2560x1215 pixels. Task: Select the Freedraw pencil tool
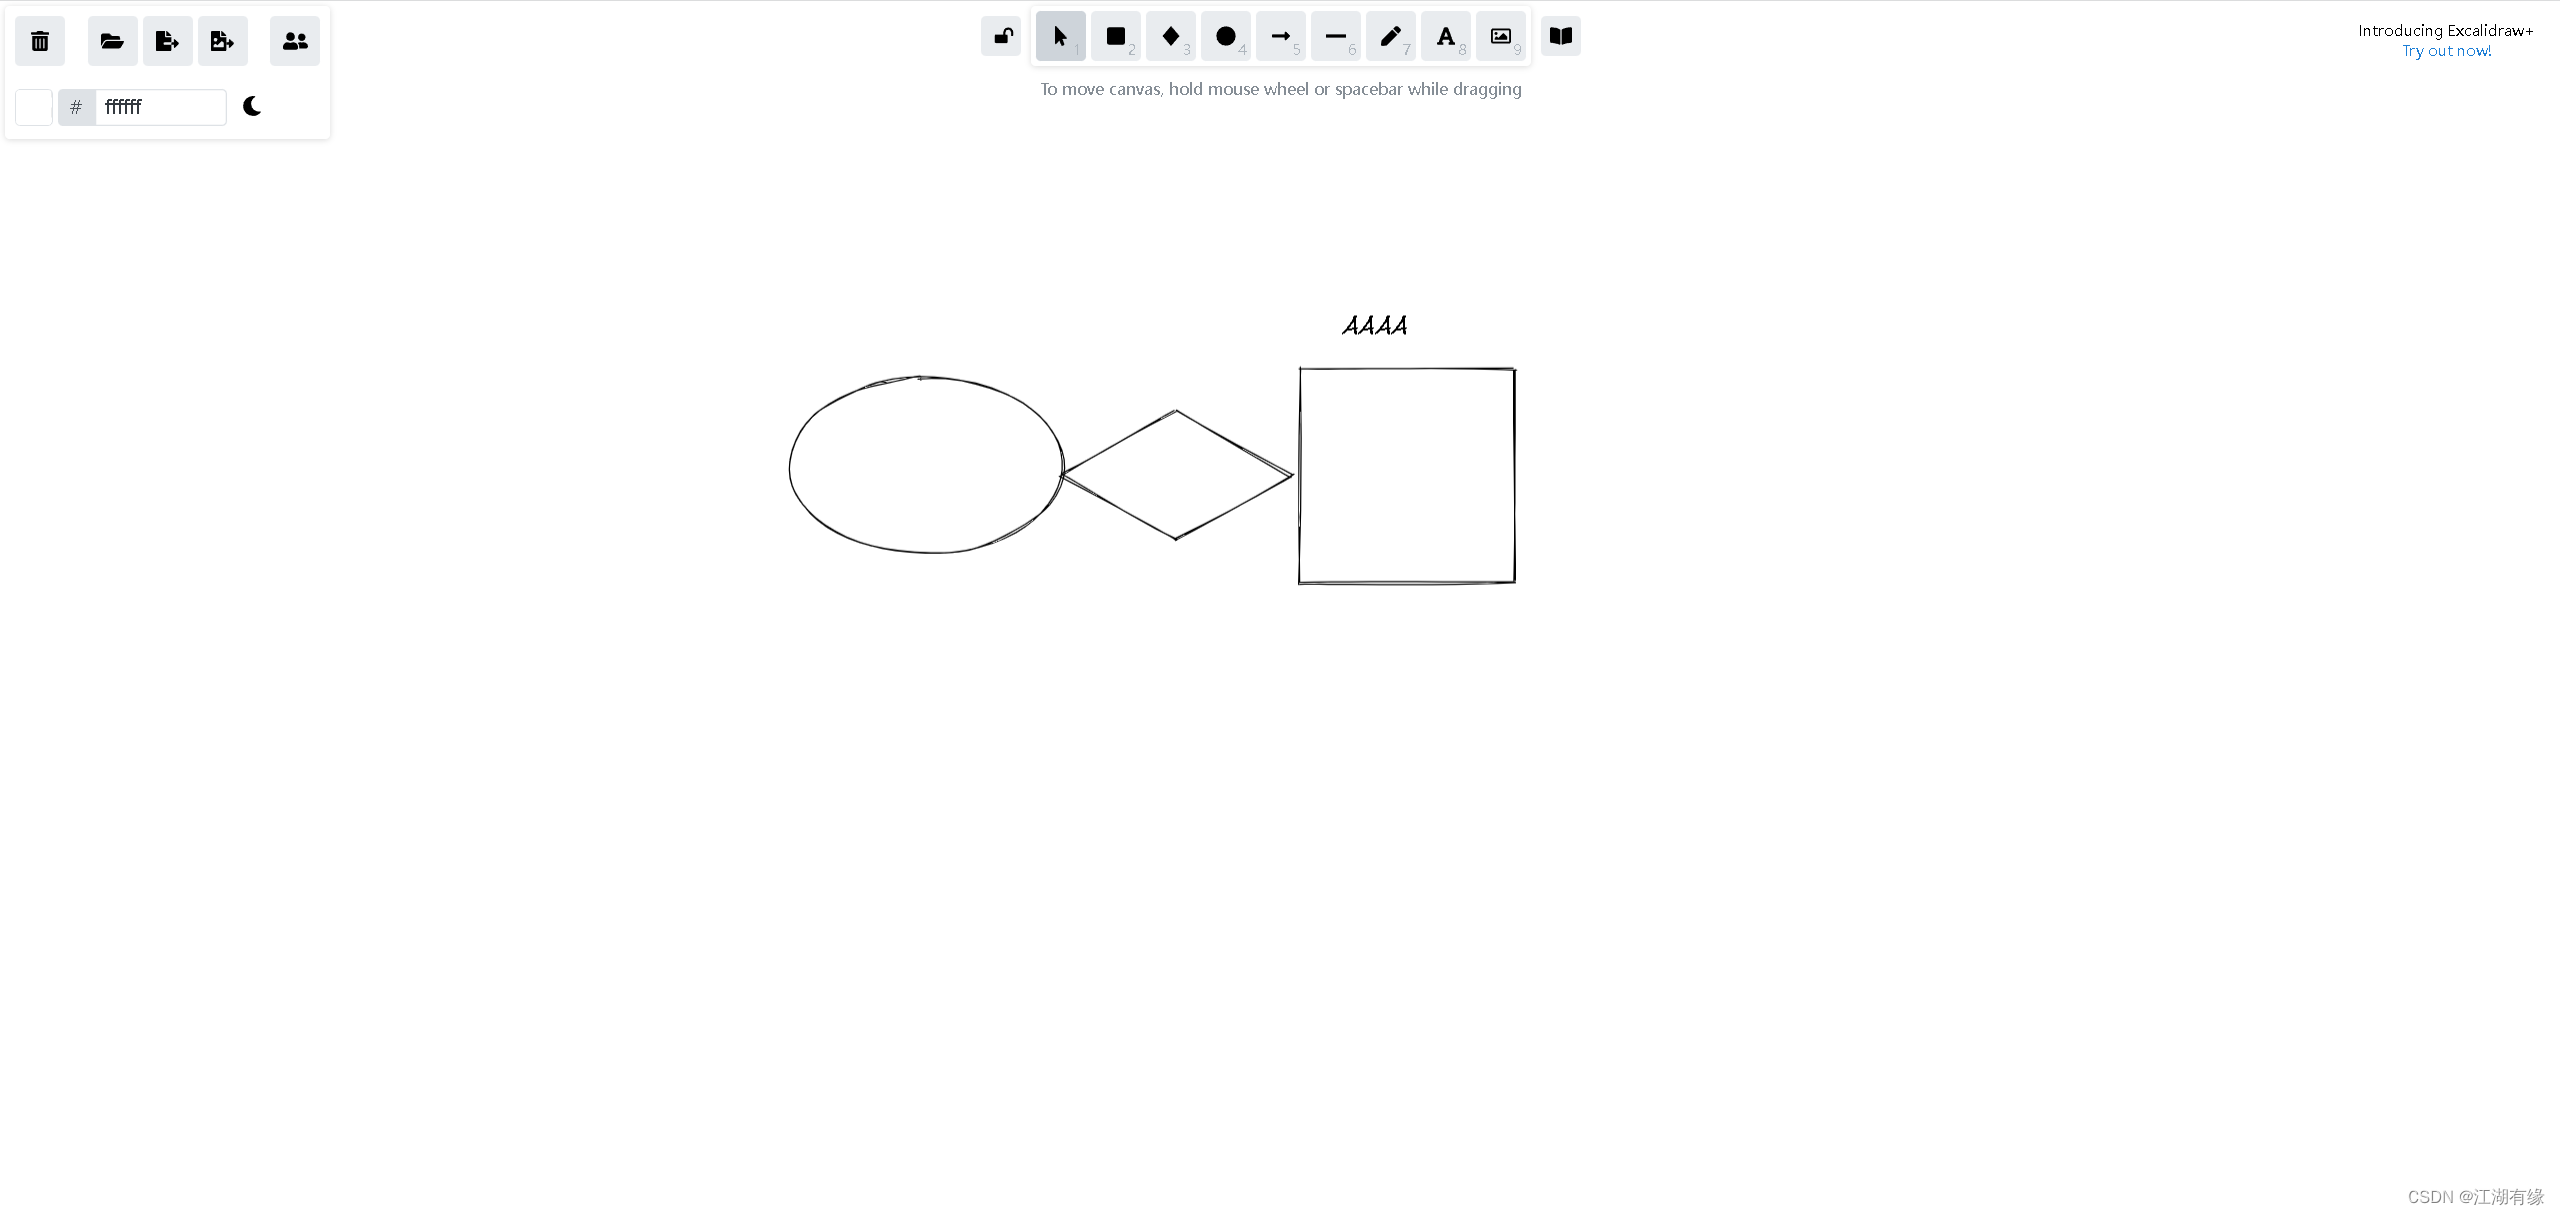tap(1390, 37)
